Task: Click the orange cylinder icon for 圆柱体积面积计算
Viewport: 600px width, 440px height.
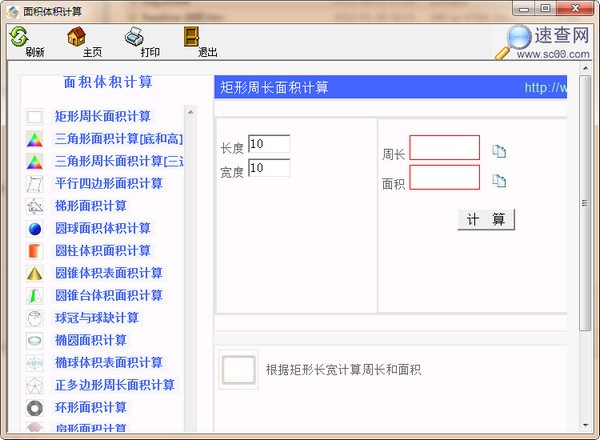Action: pos(35,251)
